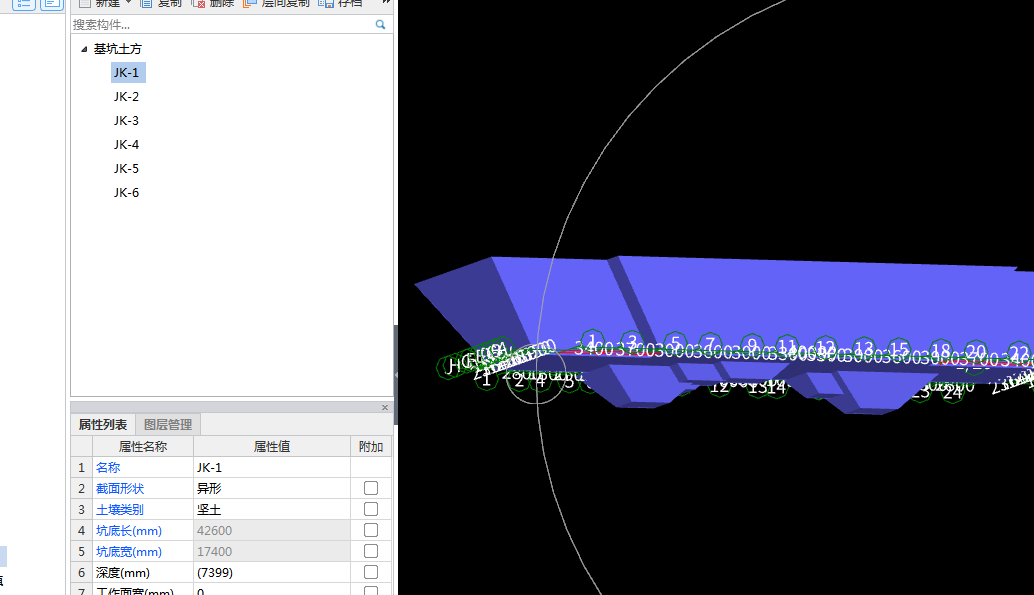Switch to the 属性列表 tab
Image resolution: width=1034 pixels, height=595 pixels.
pyautogui.click(x=103, y=424)
